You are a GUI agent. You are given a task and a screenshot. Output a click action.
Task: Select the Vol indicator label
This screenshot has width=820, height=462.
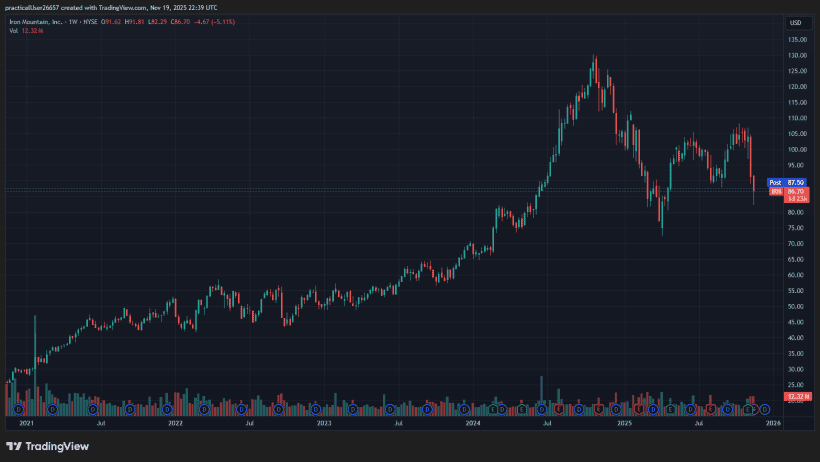pyautogui.click(x=14, y=31)
